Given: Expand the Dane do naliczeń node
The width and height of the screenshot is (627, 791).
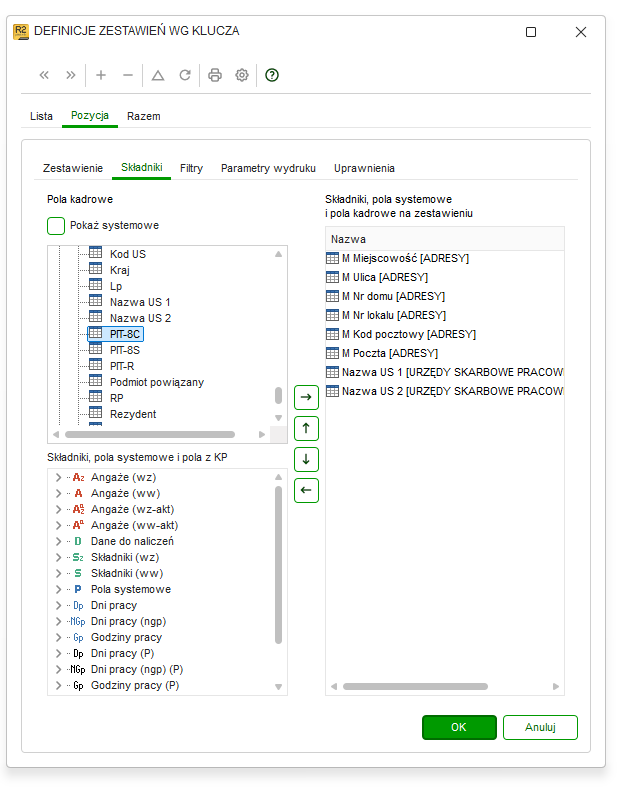Looking at the screenshot, I should (x=59, y=541).
